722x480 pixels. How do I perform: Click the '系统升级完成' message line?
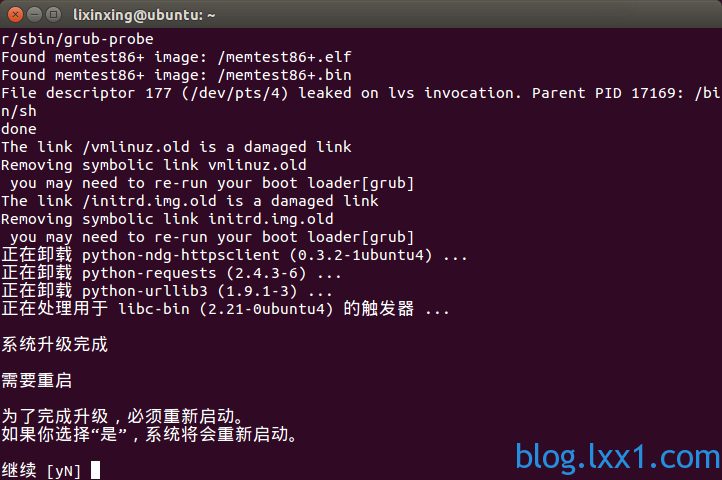pyautogui.click(x=54, y=345)
